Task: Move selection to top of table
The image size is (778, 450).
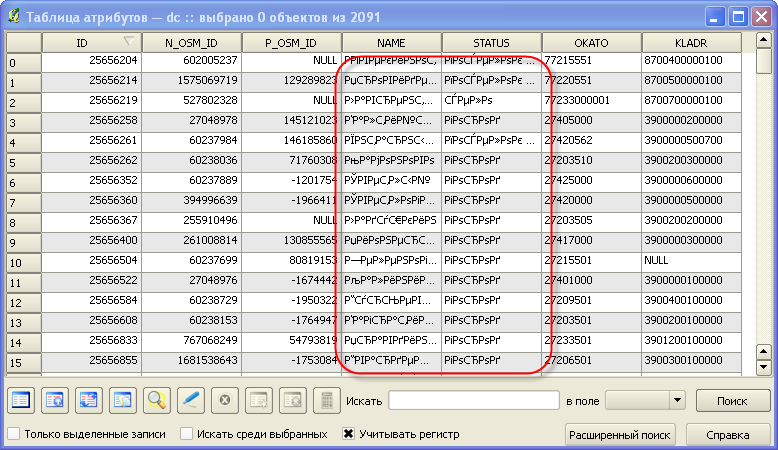Action: click(x=55, y=400)
